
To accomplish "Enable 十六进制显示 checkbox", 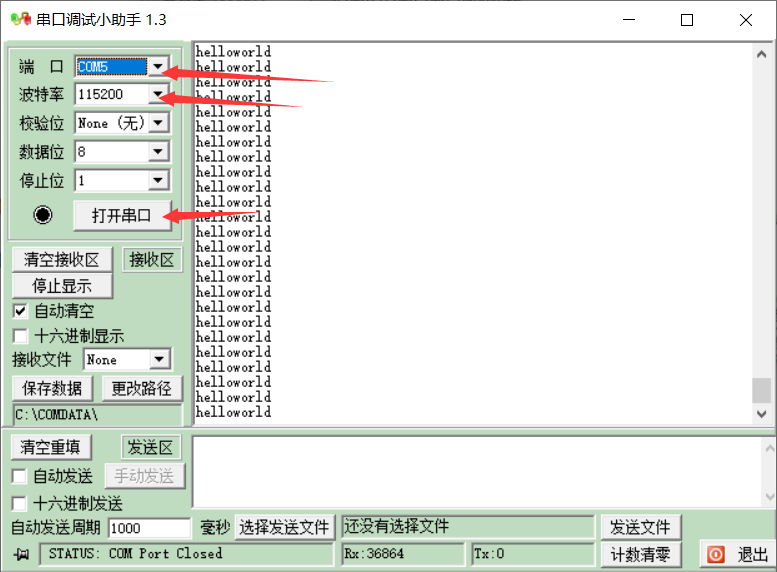I will (20, 336).
